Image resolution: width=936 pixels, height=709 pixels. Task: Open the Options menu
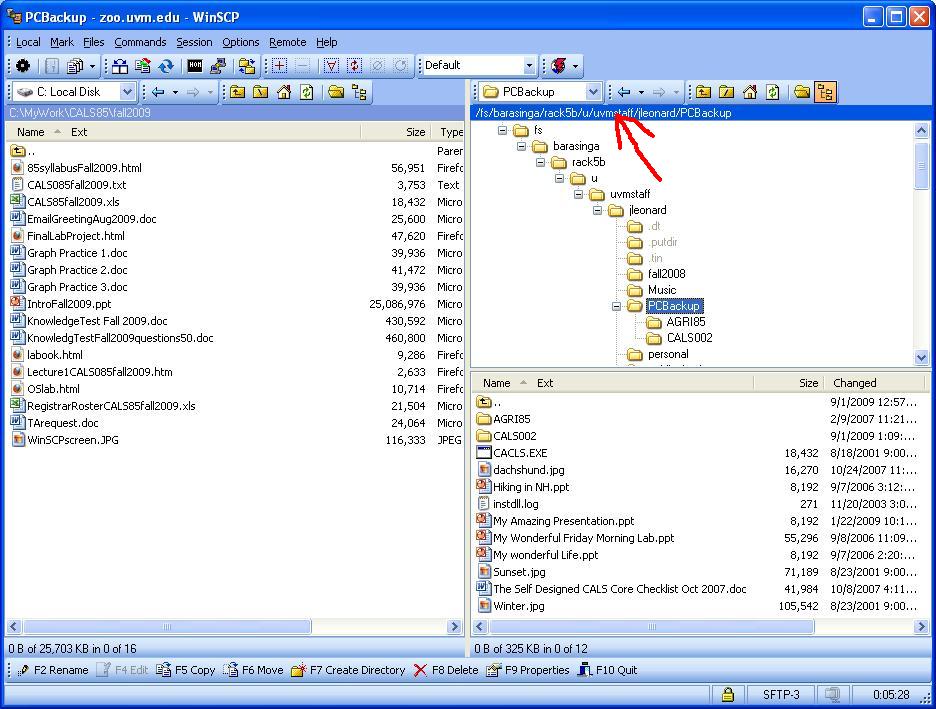click(241, 42)
